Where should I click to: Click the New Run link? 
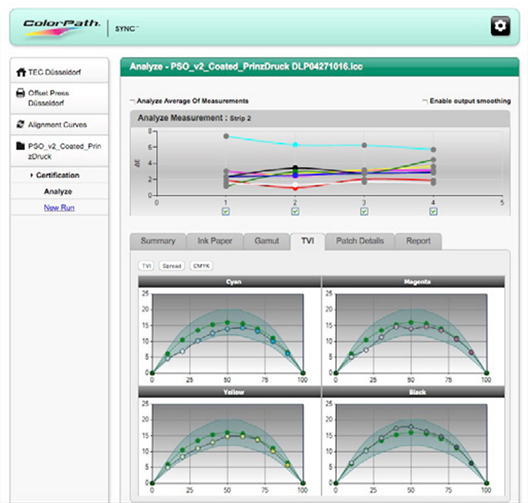point(59,208)
